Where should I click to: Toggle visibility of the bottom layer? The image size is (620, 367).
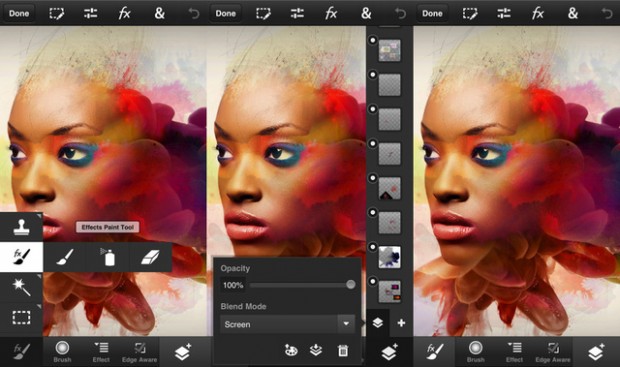click(x=372, y=281)
